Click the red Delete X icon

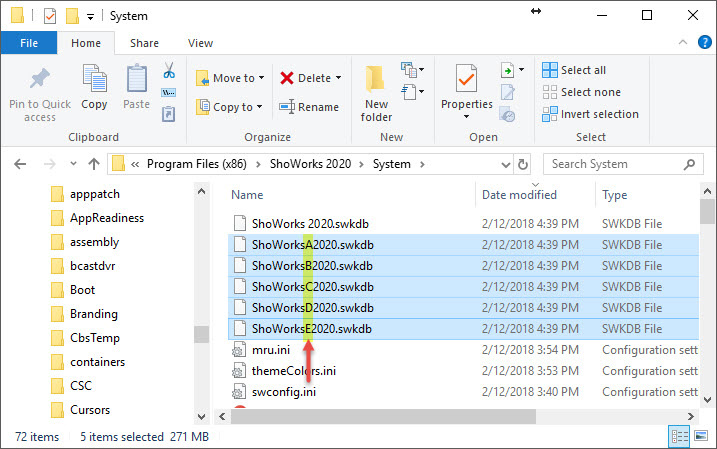point(287,78)
